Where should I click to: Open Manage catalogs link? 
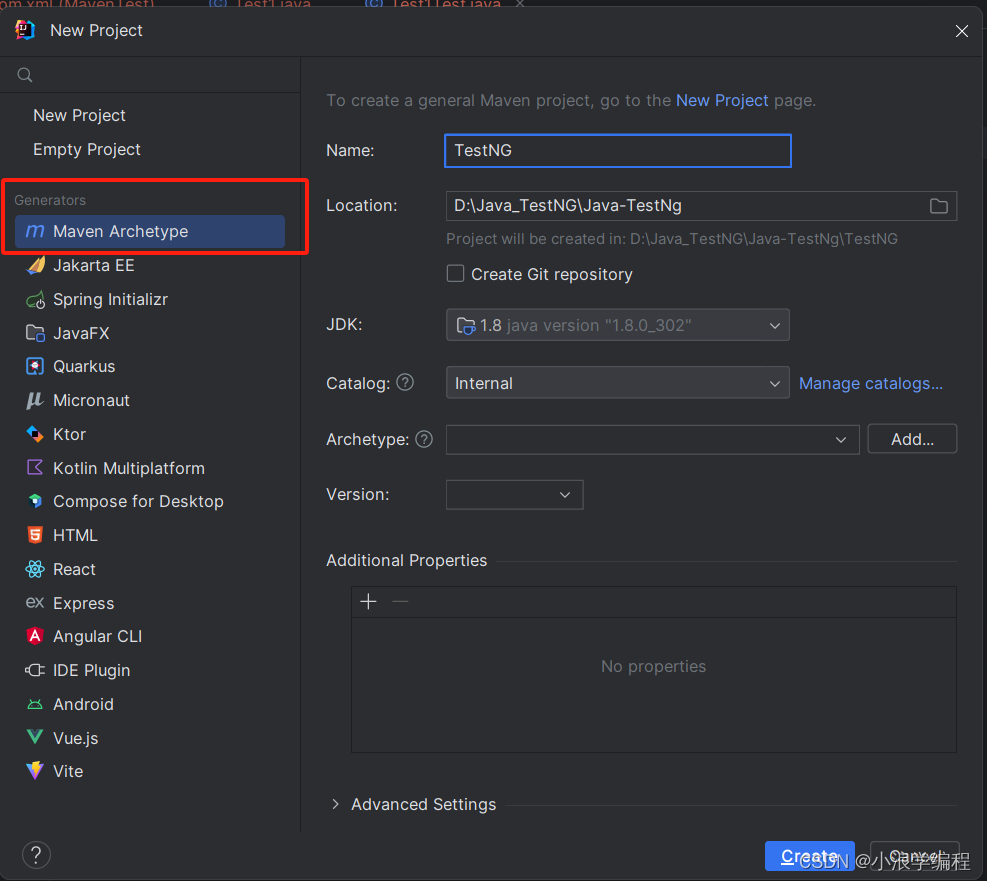(x=871, y=383)
